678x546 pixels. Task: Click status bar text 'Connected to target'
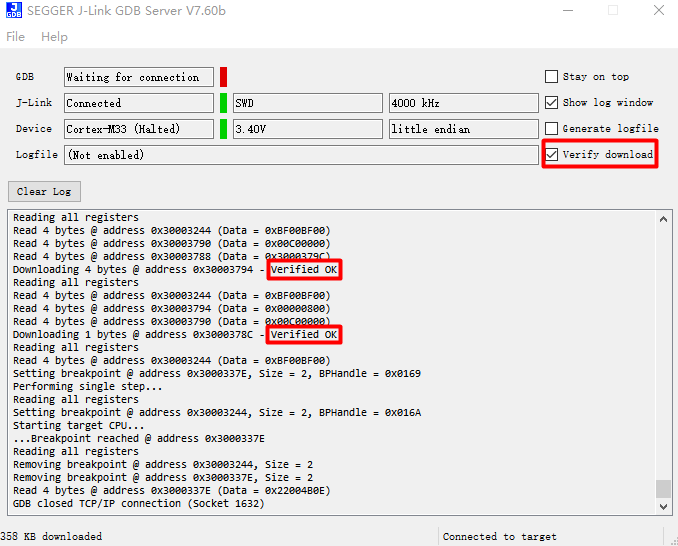pyautogui.click(x=499, y=536)
